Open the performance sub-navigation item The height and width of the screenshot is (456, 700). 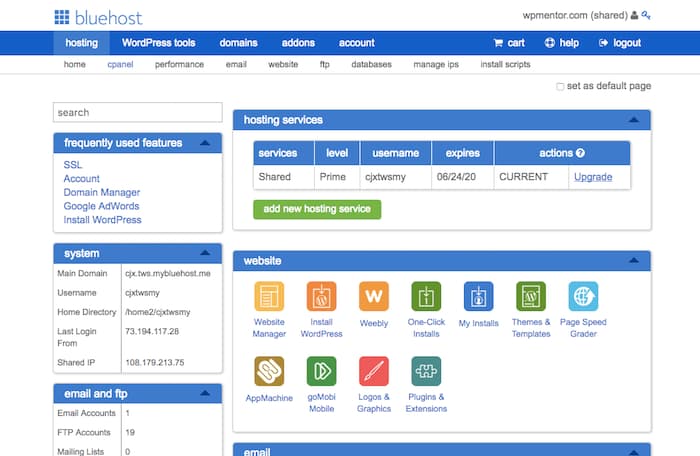[179, 64]
